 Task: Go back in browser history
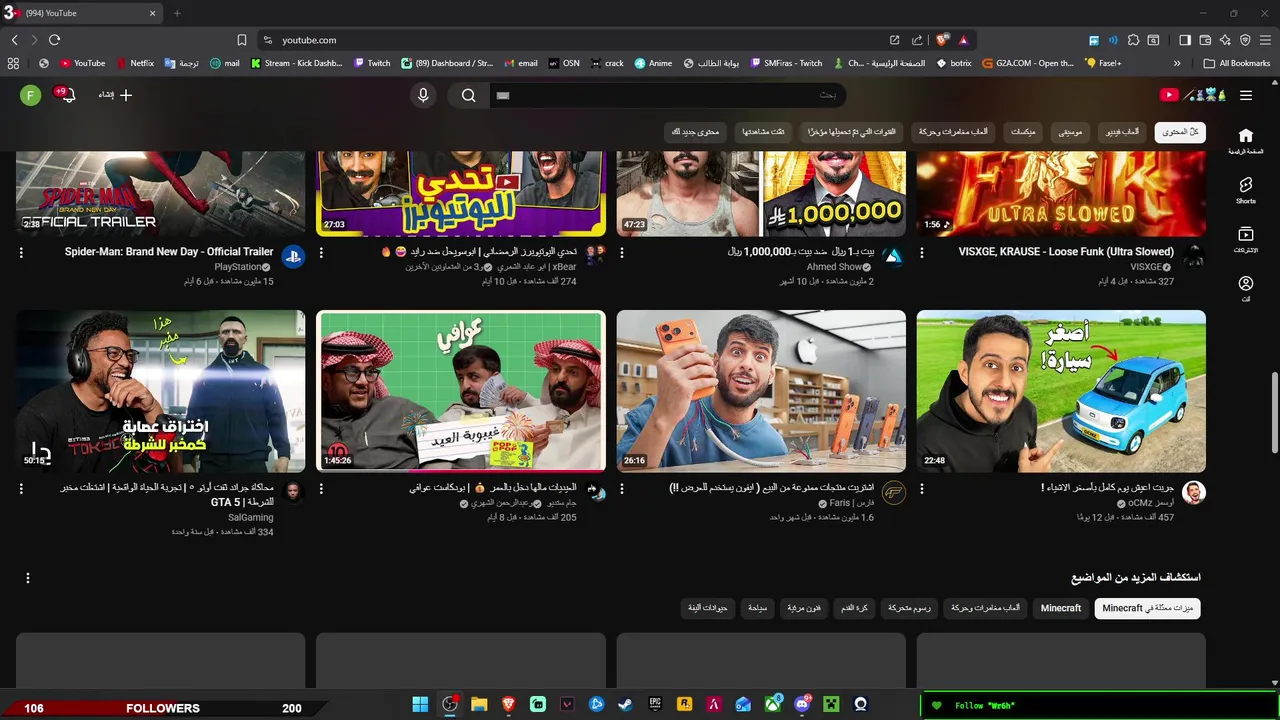14,40
